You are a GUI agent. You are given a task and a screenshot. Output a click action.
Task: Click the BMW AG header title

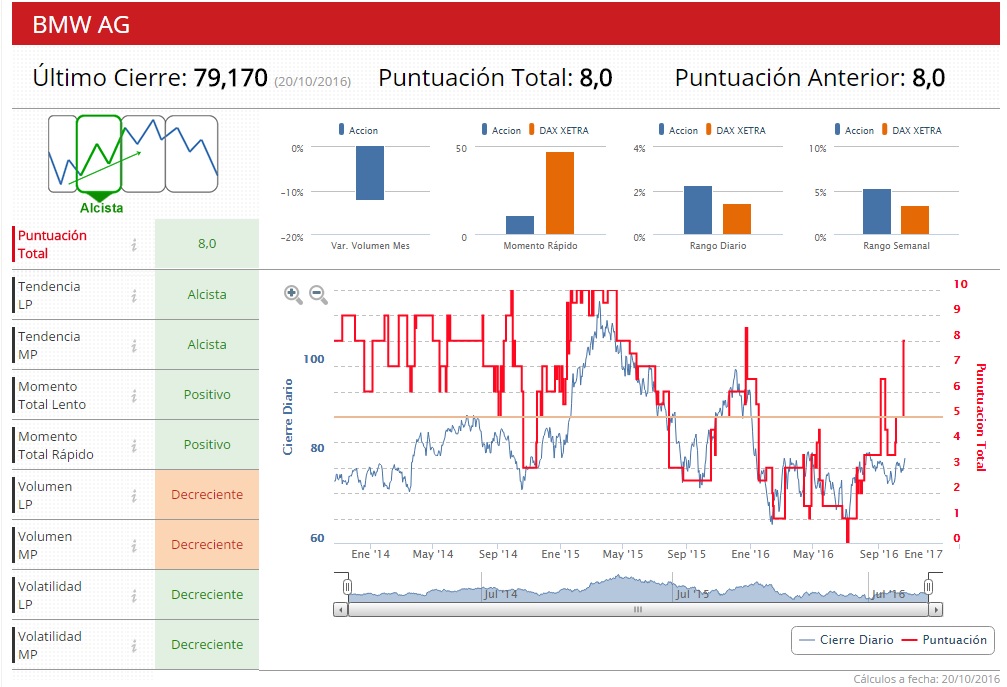[x=81, y=24]
